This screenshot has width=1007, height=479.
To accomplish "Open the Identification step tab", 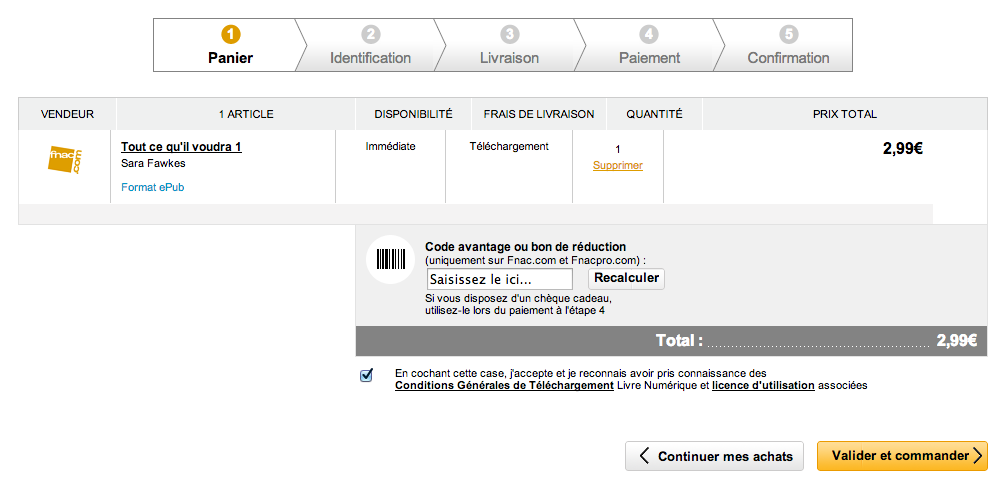I will [371, 58].
